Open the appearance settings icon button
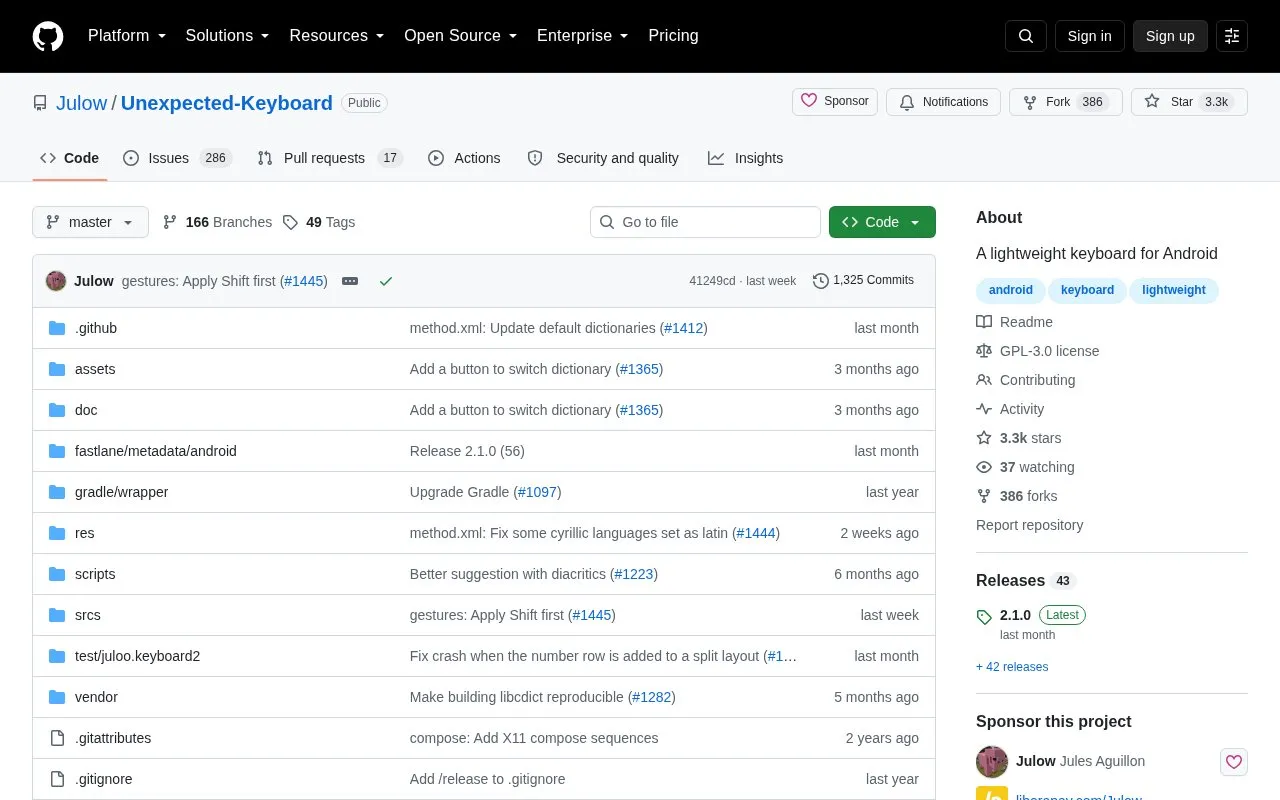 click(1232, 36)
